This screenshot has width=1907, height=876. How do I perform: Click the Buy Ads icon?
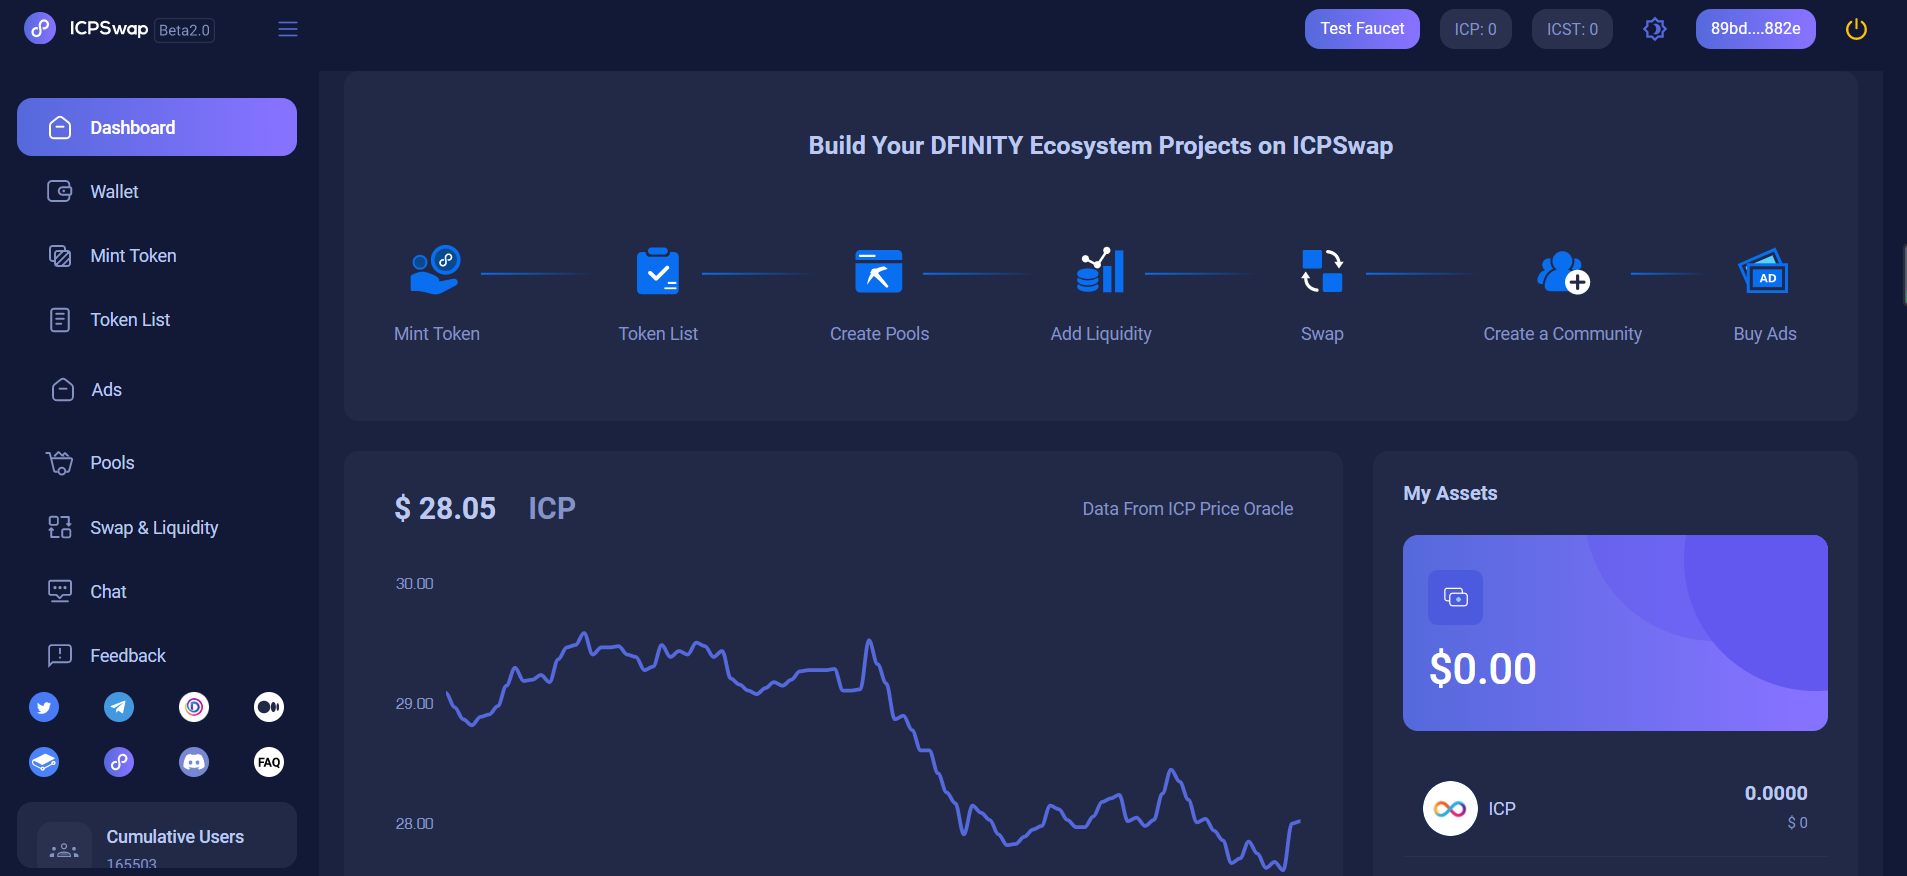[x=1764, y=271]
